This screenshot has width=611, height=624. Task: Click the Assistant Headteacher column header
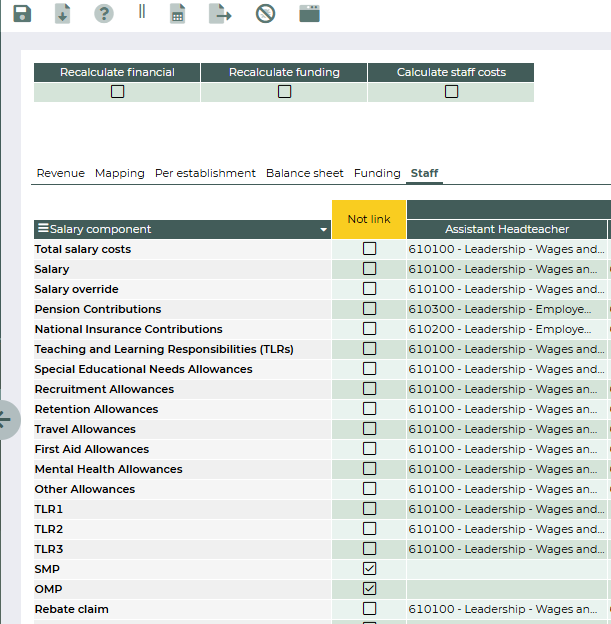coord(507,229)
